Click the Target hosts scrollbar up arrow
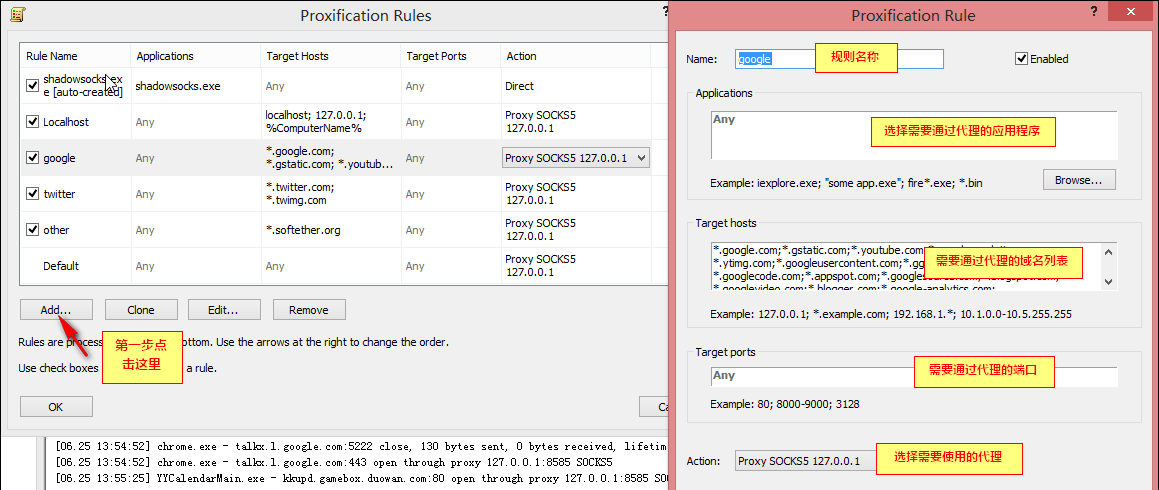 1109,251
